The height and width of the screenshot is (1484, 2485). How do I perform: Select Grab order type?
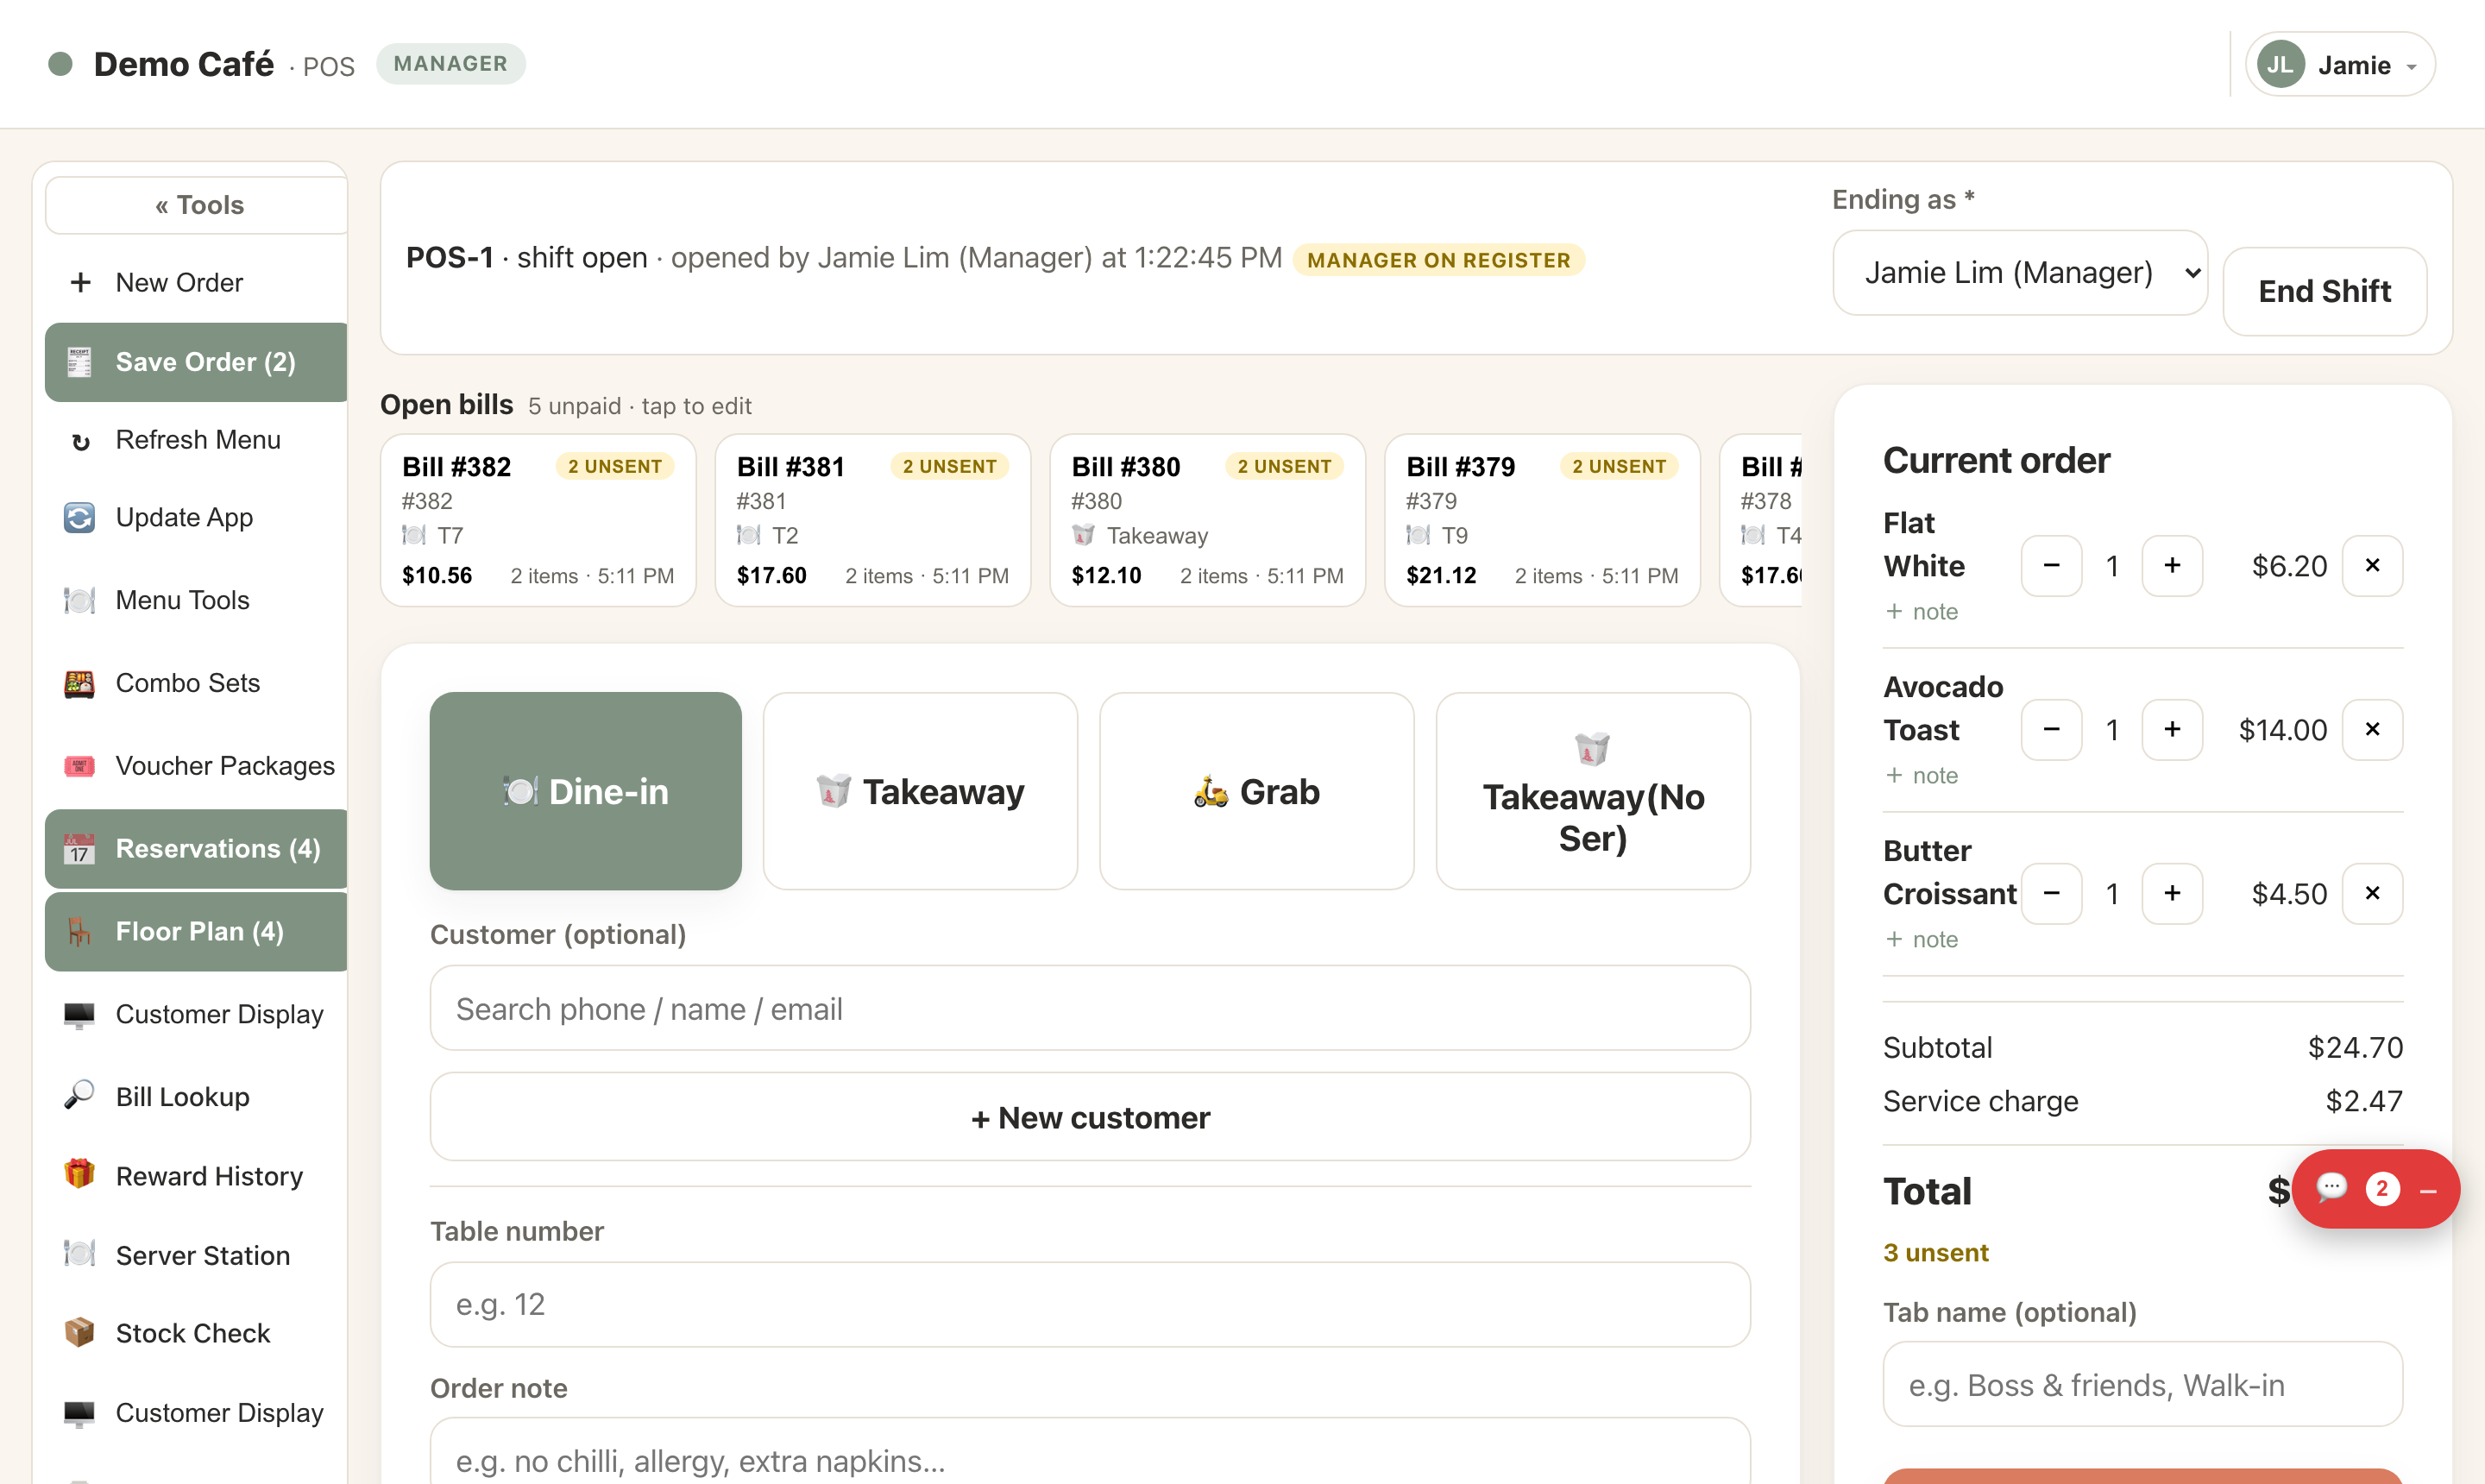[1256, 791]
